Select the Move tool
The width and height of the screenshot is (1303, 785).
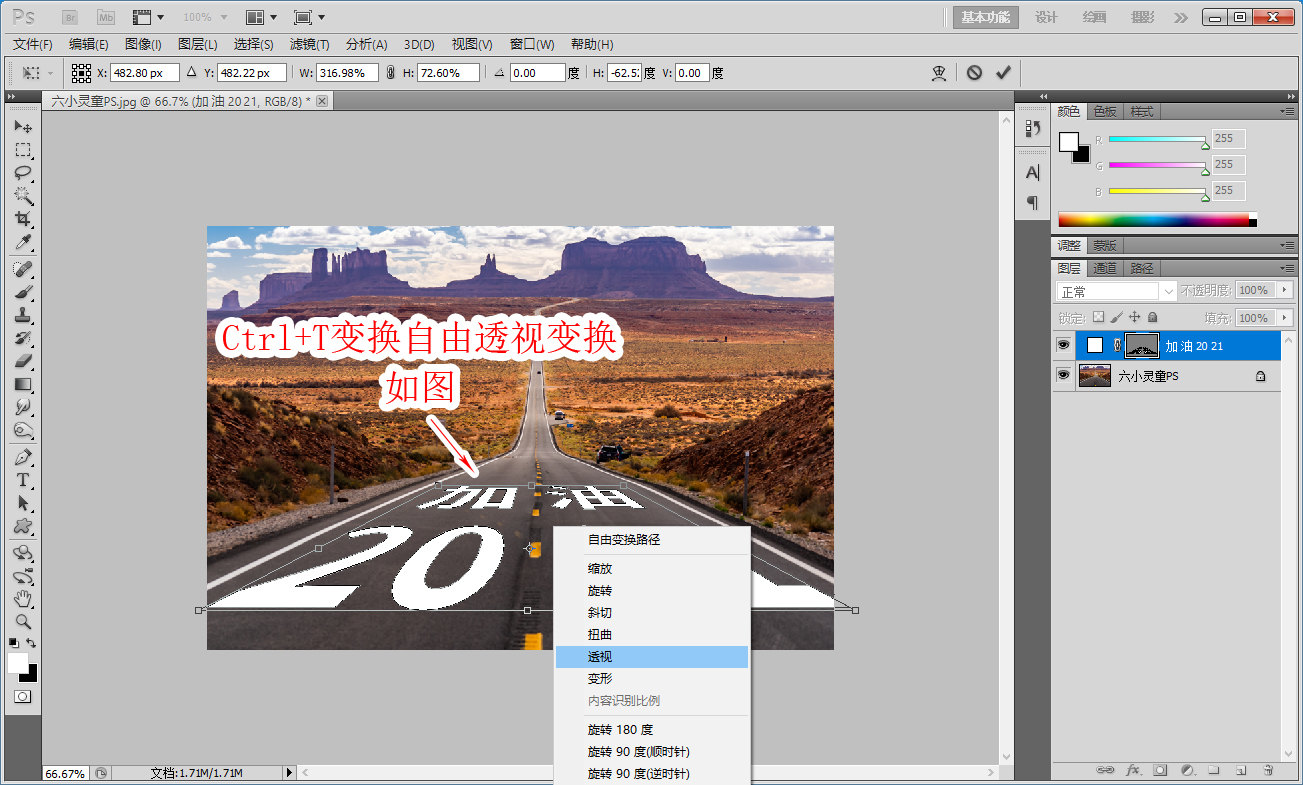pyautogui.click(x=23, y=127)
